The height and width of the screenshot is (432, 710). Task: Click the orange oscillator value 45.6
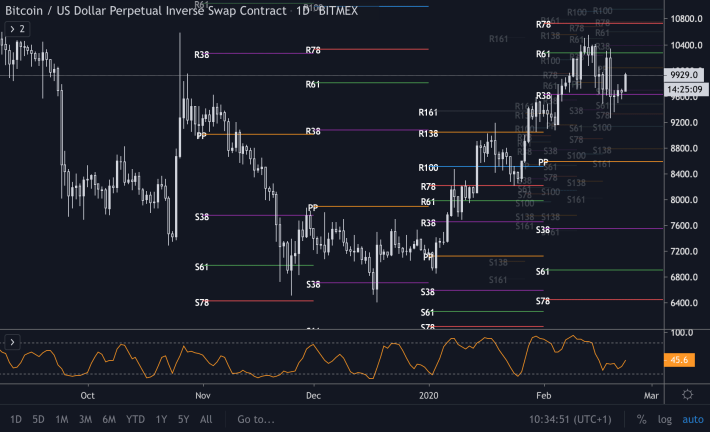pos(679,360)
